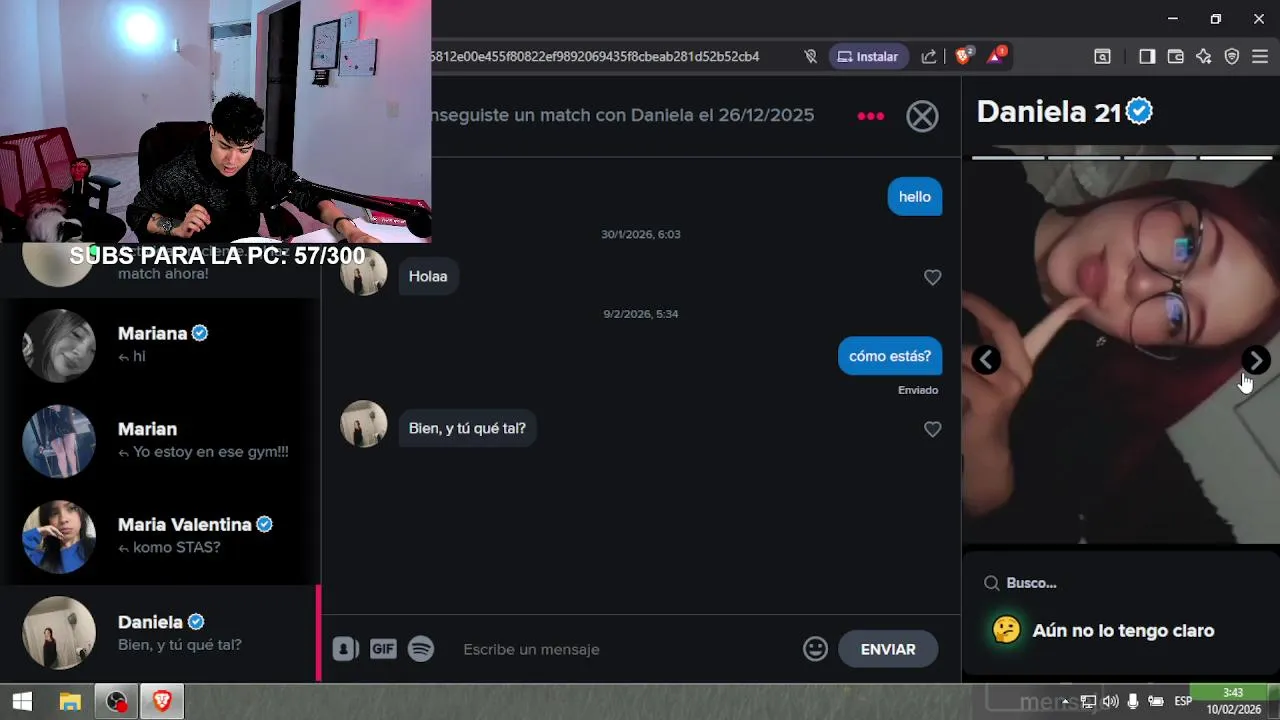Like the 'Bien, y tú qué tal?' message heart
The image size is (1280, 720).
932,429
